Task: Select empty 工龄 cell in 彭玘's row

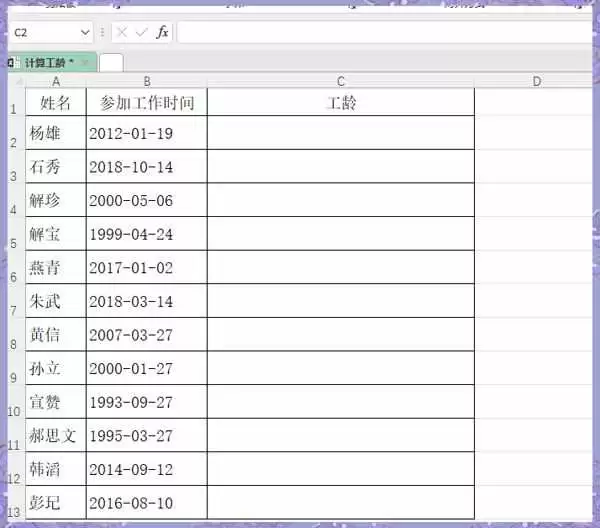Action: (x=341, y=503)
